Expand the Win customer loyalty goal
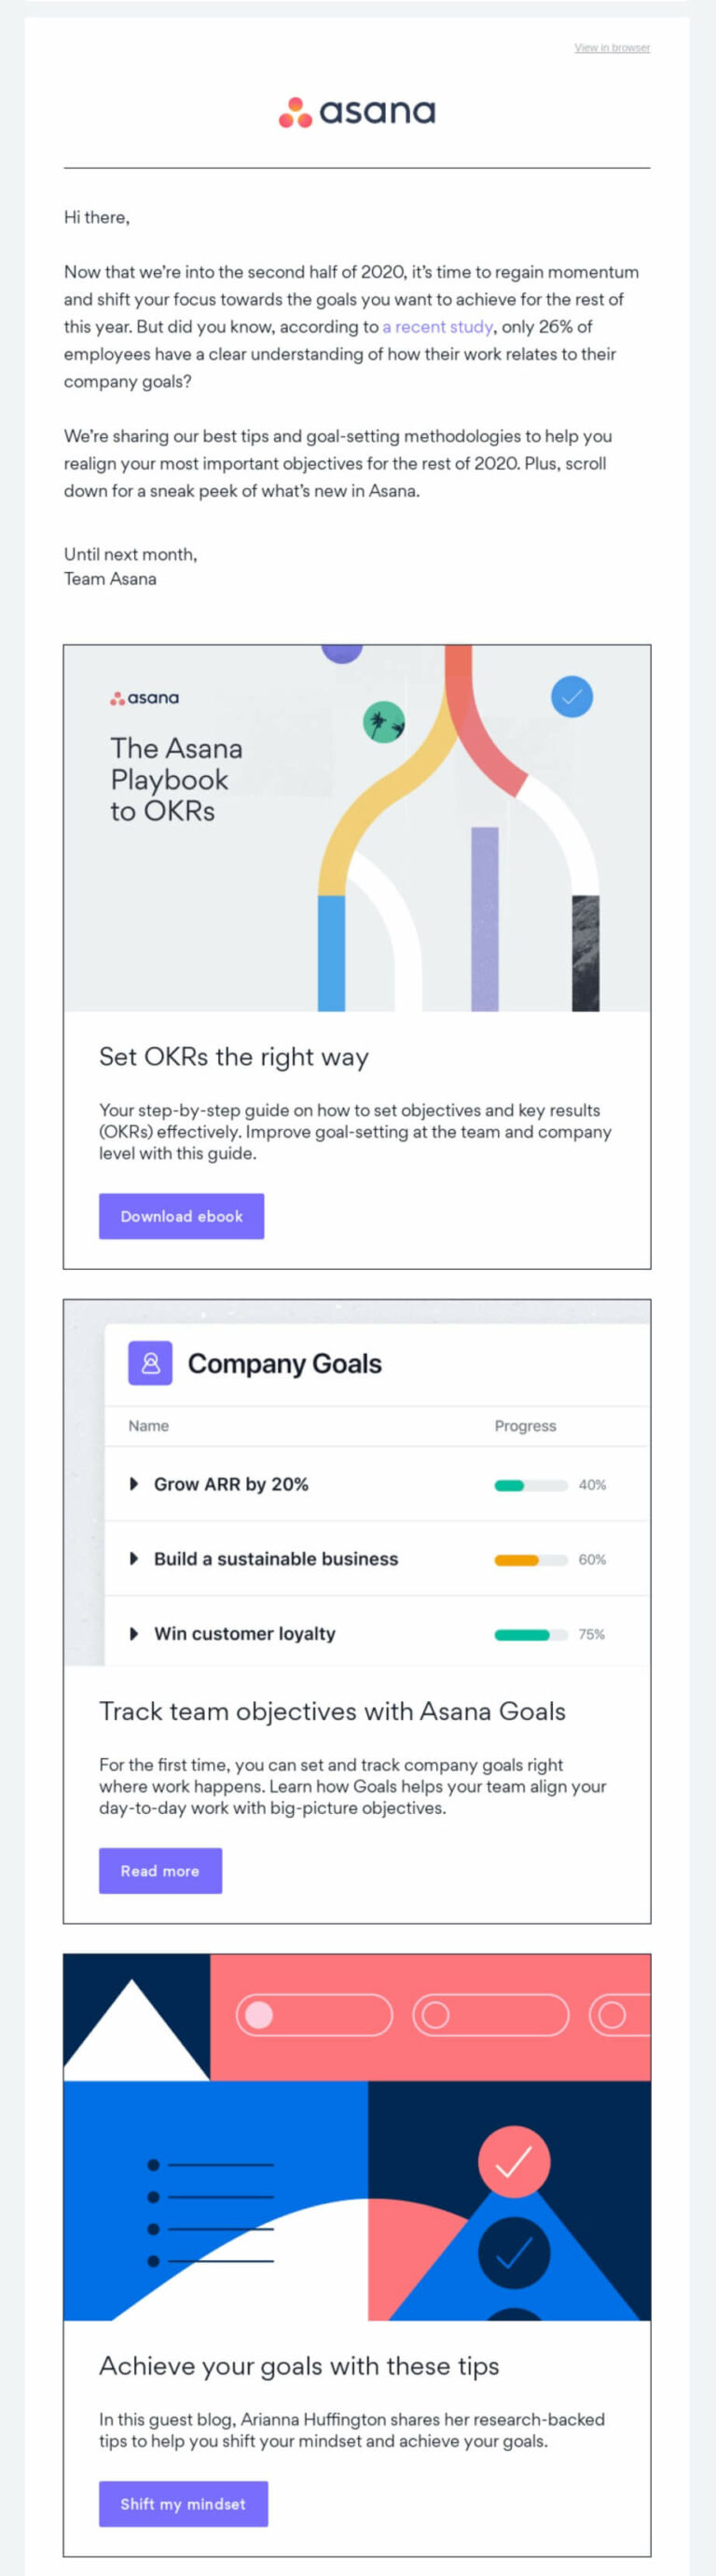Image resolution: width=716 pixels, height=2576 pixels. coord(134,1633)
